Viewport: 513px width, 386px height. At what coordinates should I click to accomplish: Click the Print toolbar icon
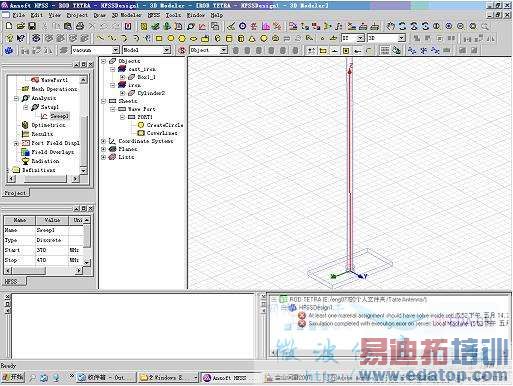point(80,26)
